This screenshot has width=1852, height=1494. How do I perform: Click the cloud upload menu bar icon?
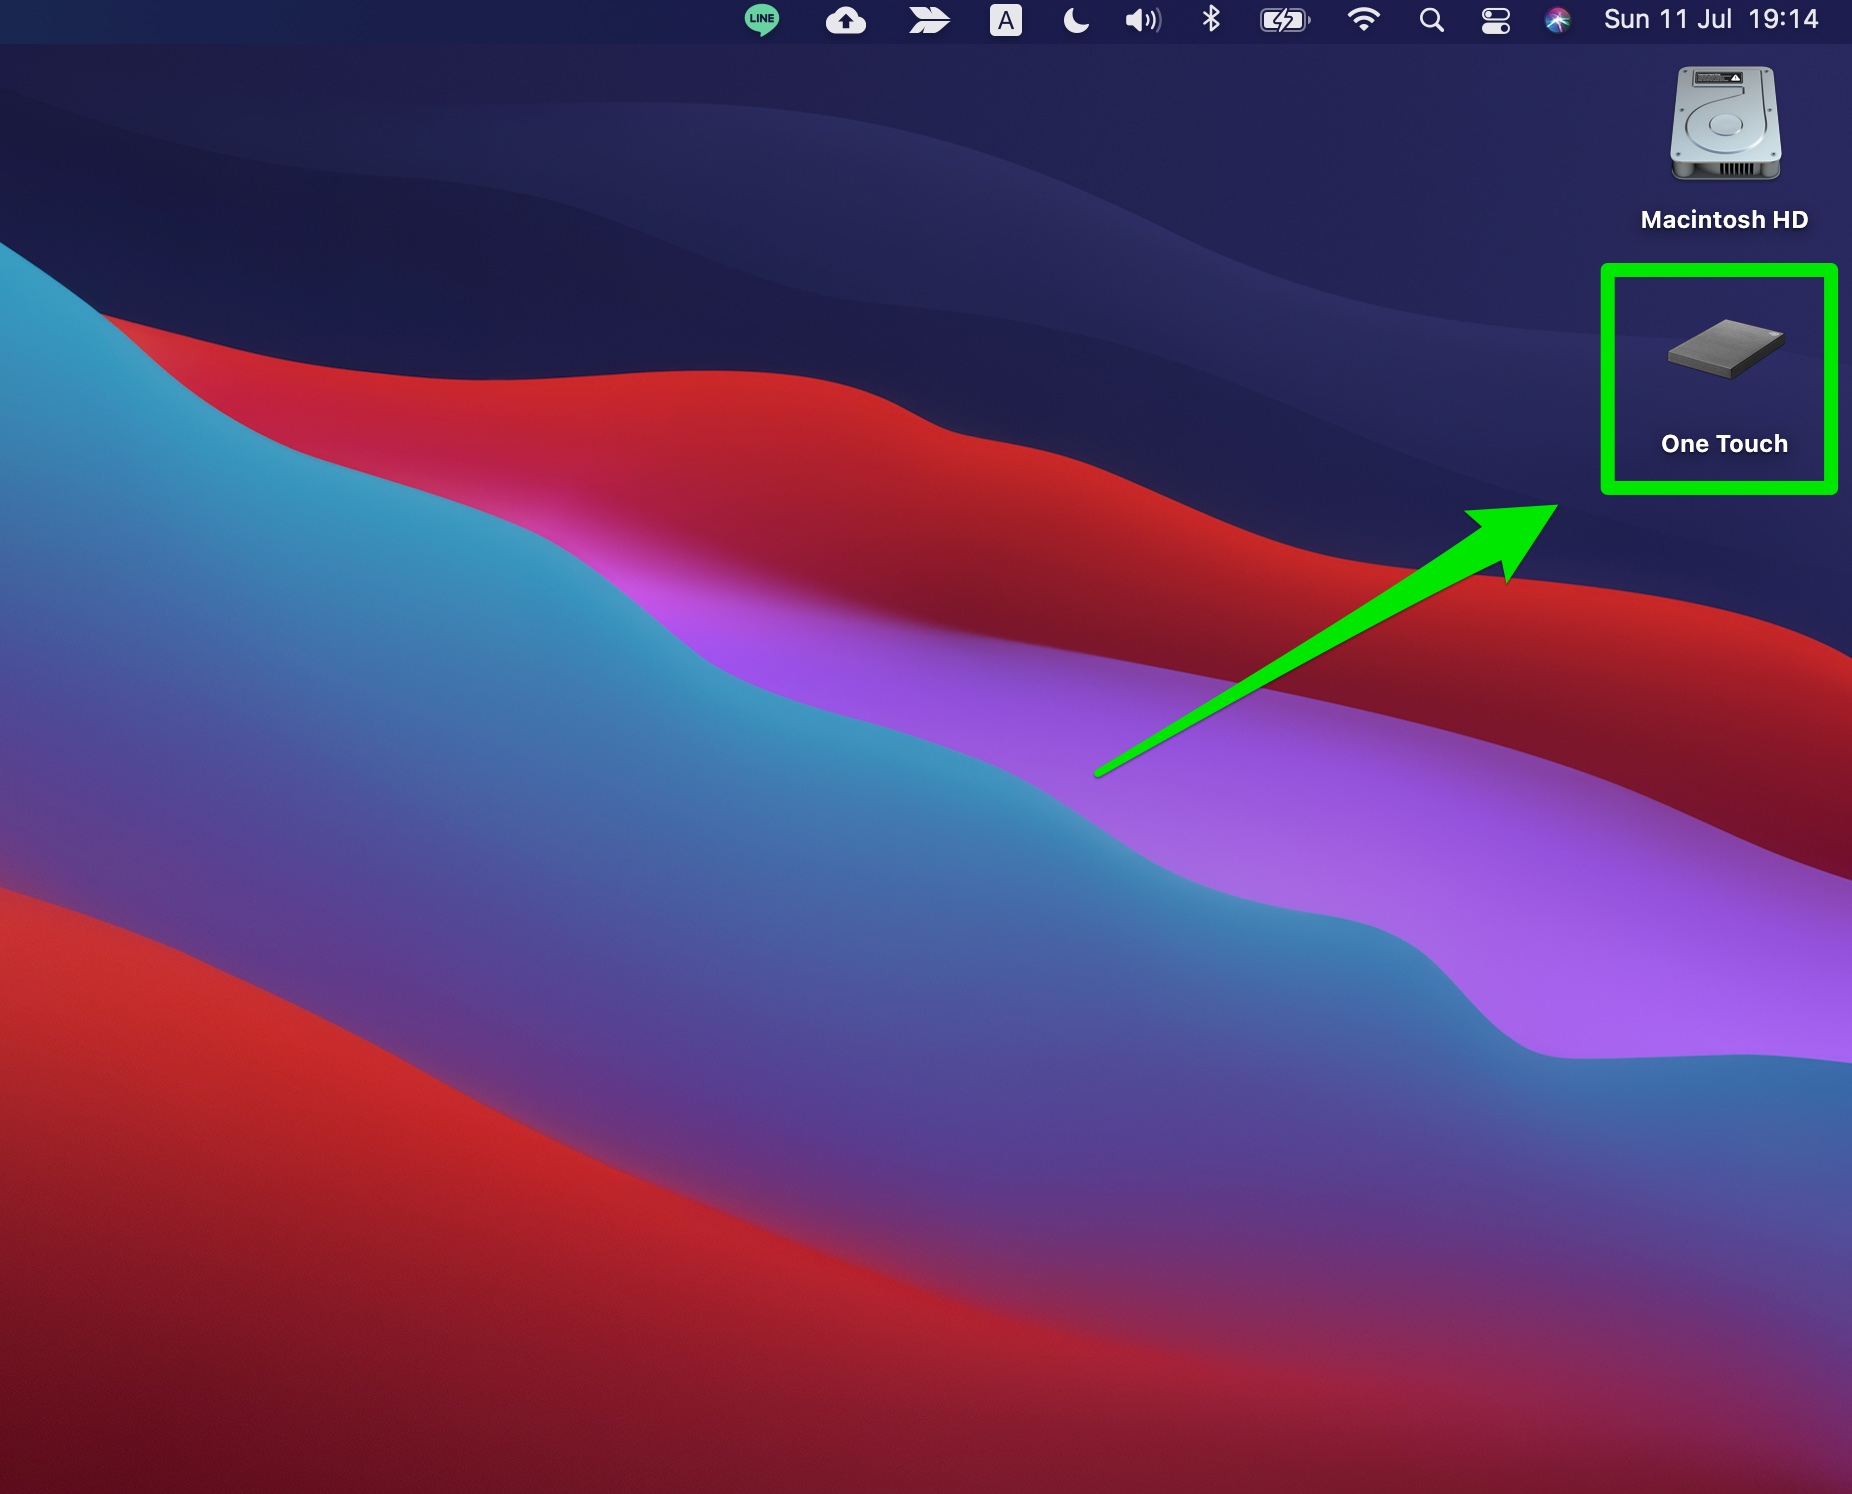(846, 20)
